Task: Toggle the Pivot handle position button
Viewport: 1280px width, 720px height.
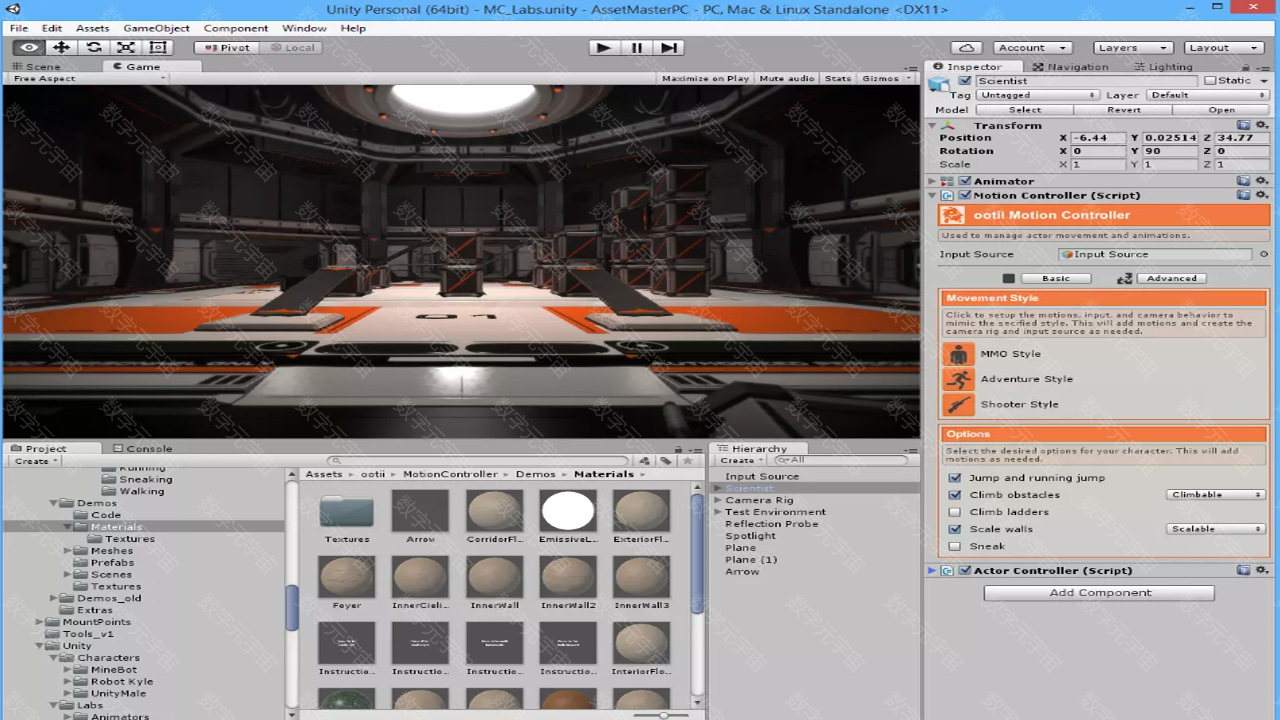Action: click(x=229, y=47)
